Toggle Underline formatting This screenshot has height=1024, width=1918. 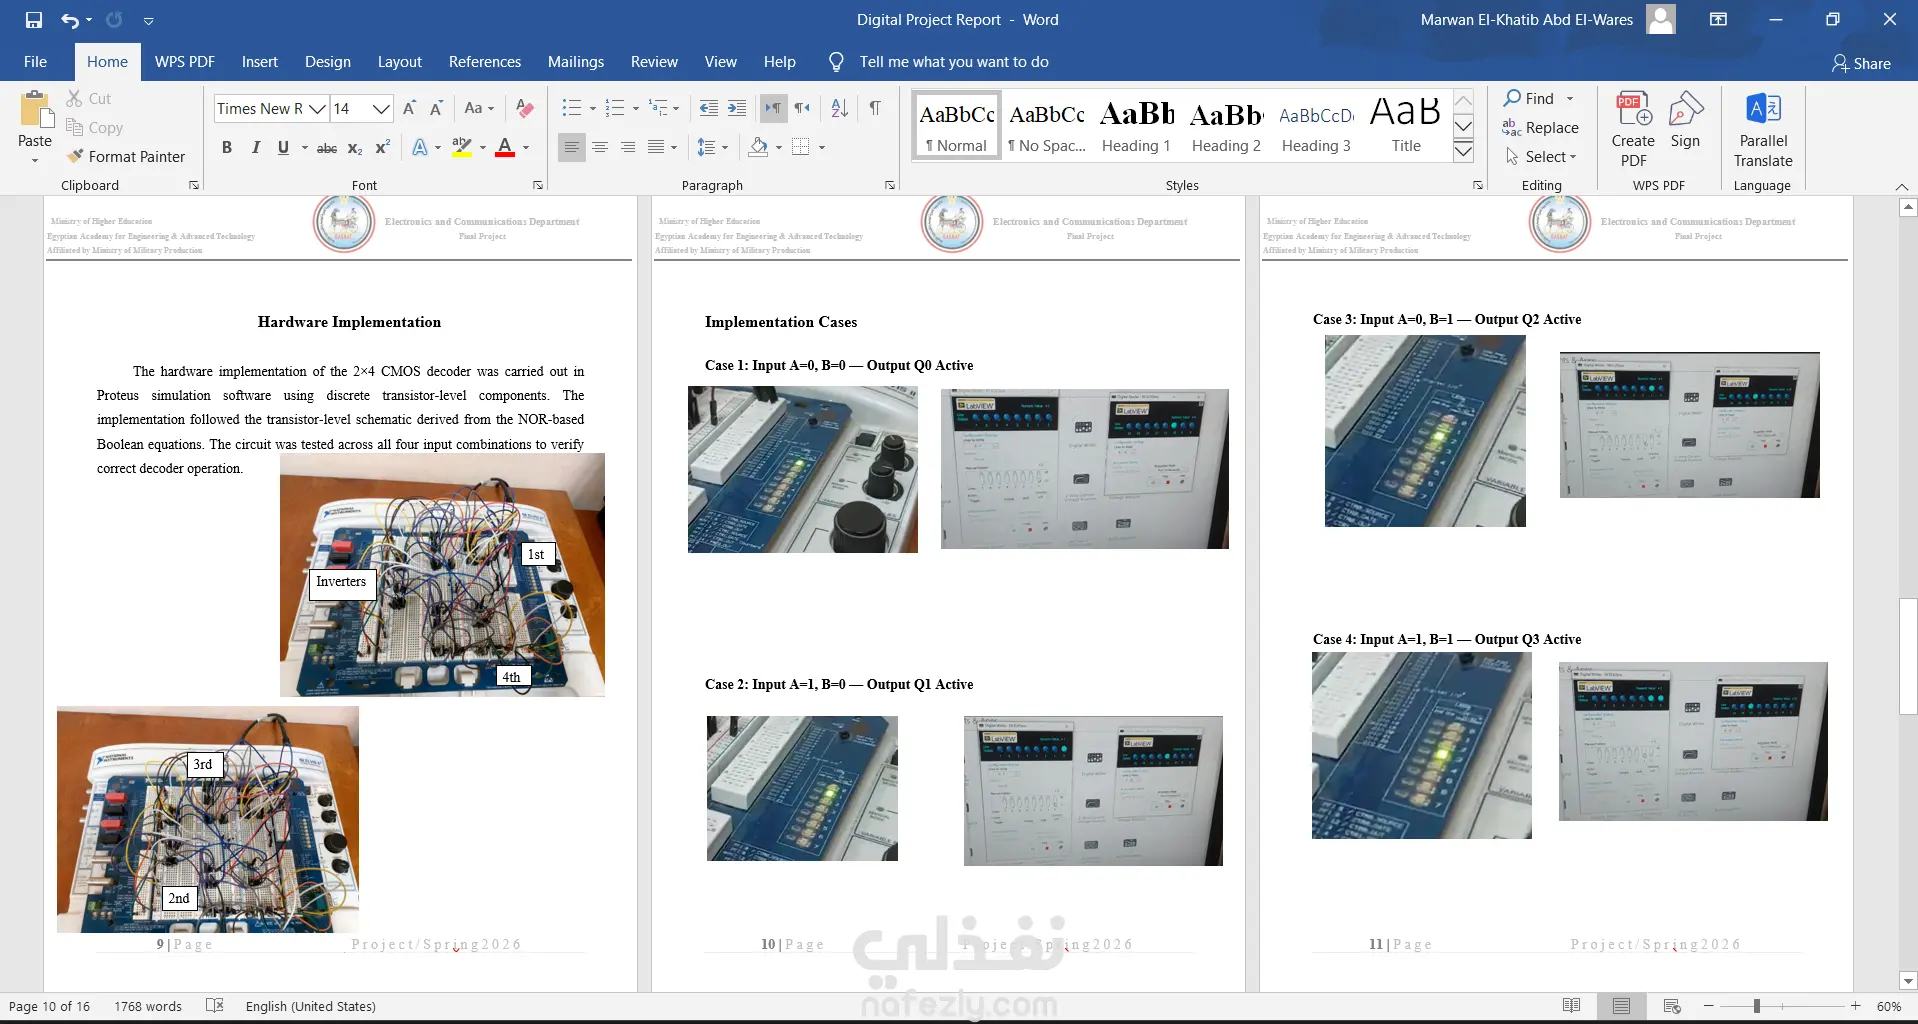pyautogui.click(x=283, y=148)
